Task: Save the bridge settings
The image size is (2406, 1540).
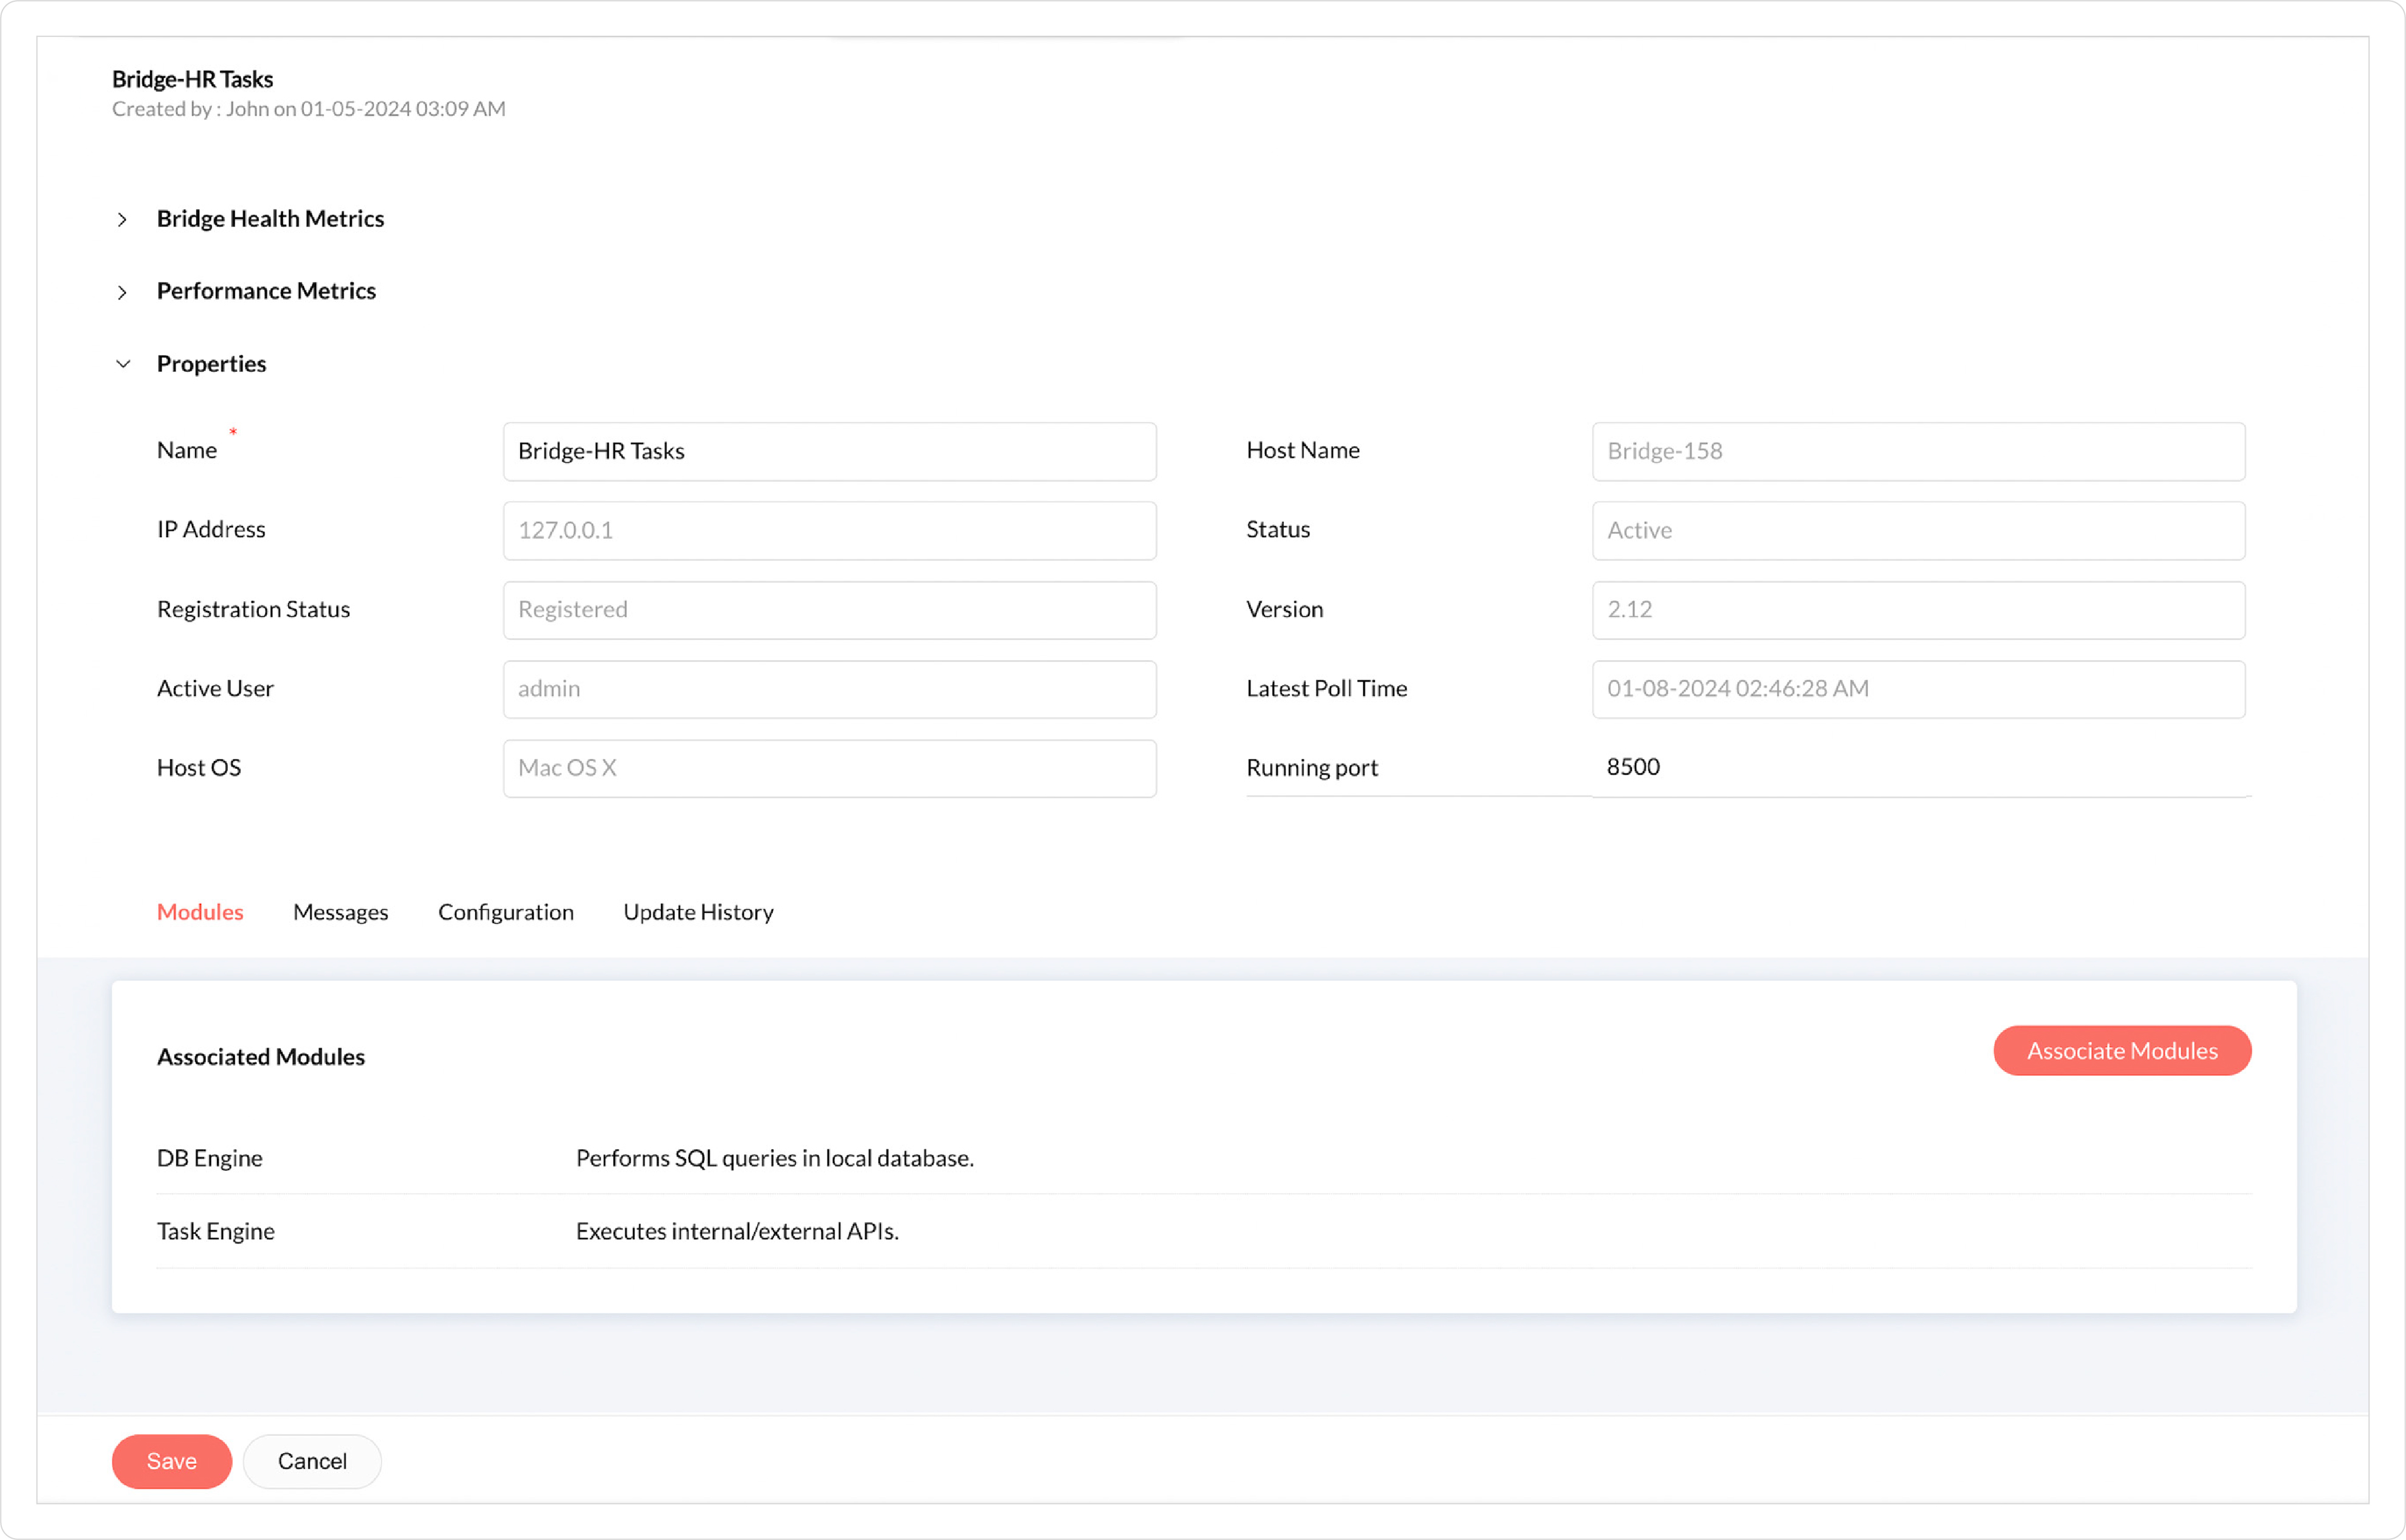Action: click(171, 1461)
